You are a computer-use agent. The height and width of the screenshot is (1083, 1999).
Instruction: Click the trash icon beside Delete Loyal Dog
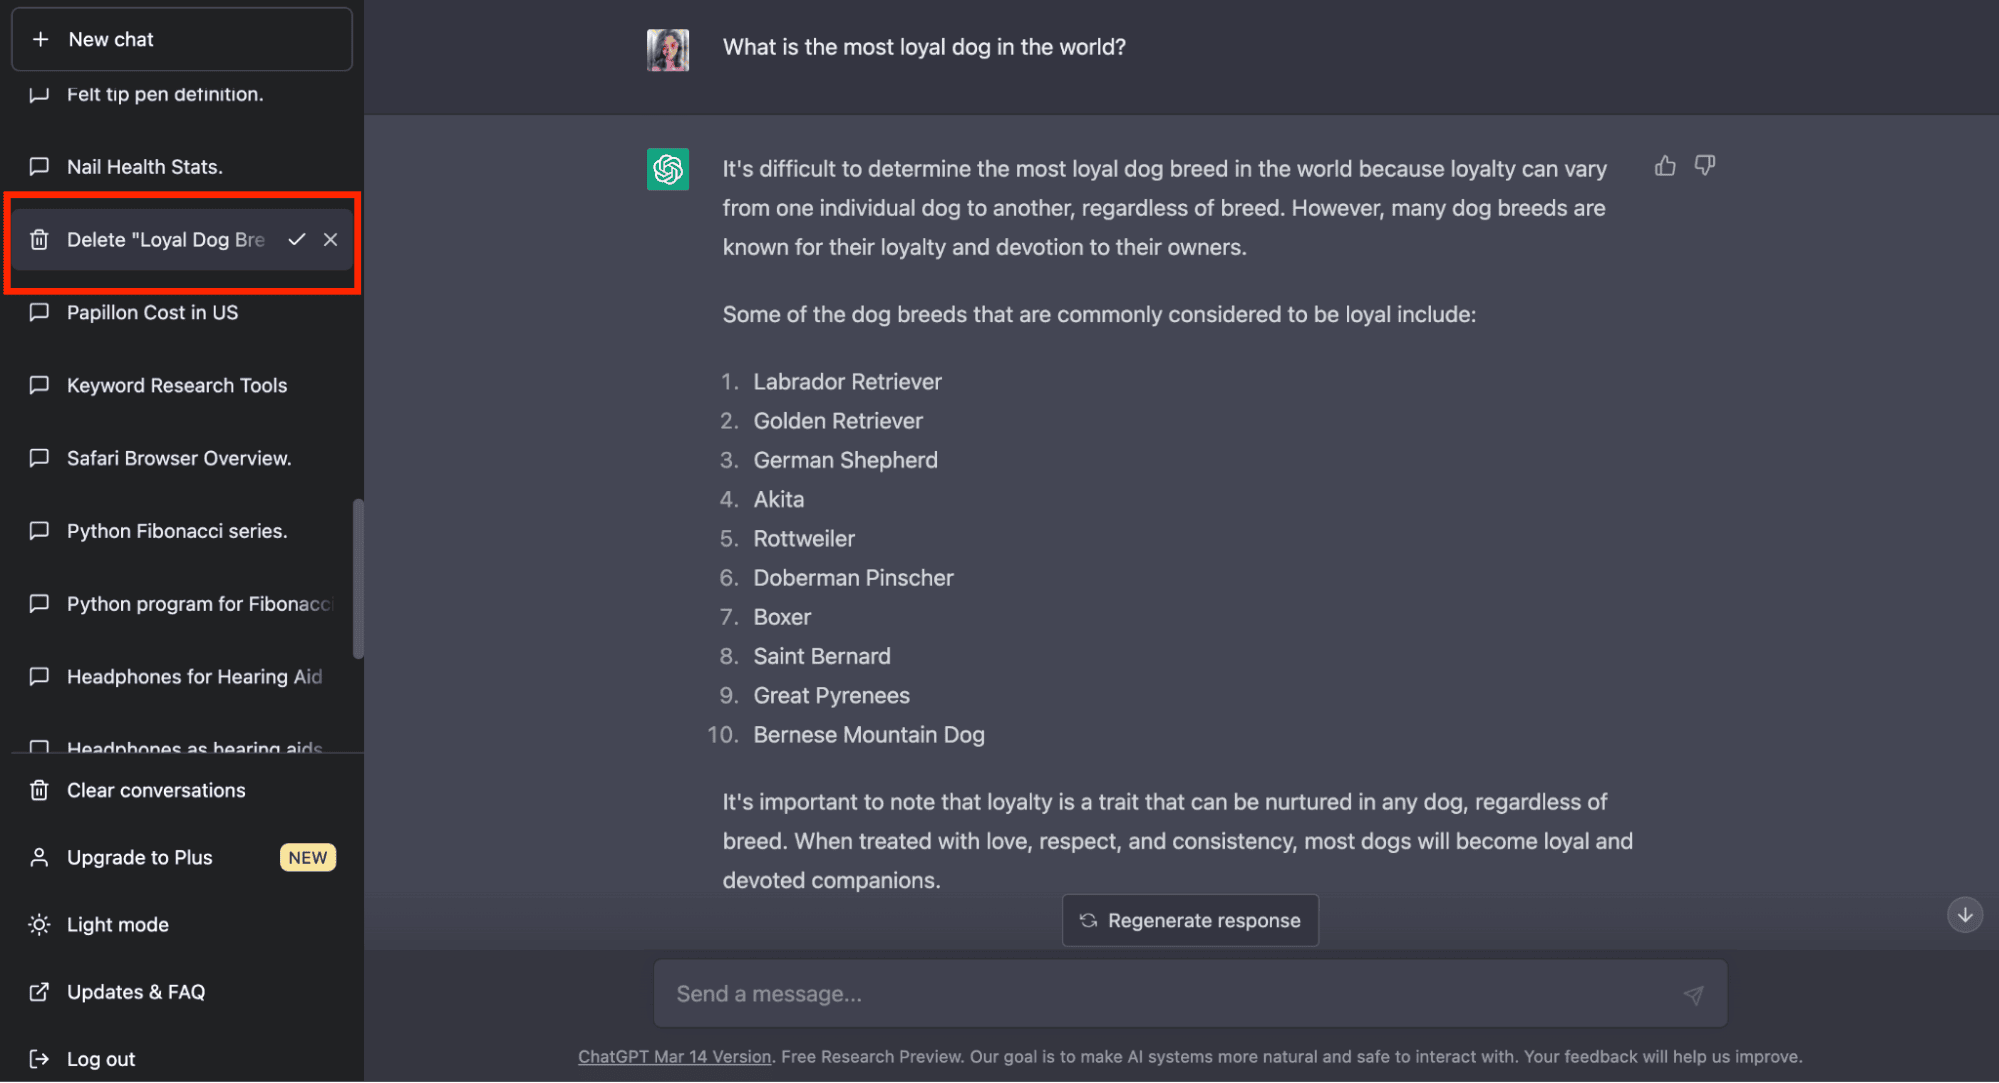[x=39, y=240]
